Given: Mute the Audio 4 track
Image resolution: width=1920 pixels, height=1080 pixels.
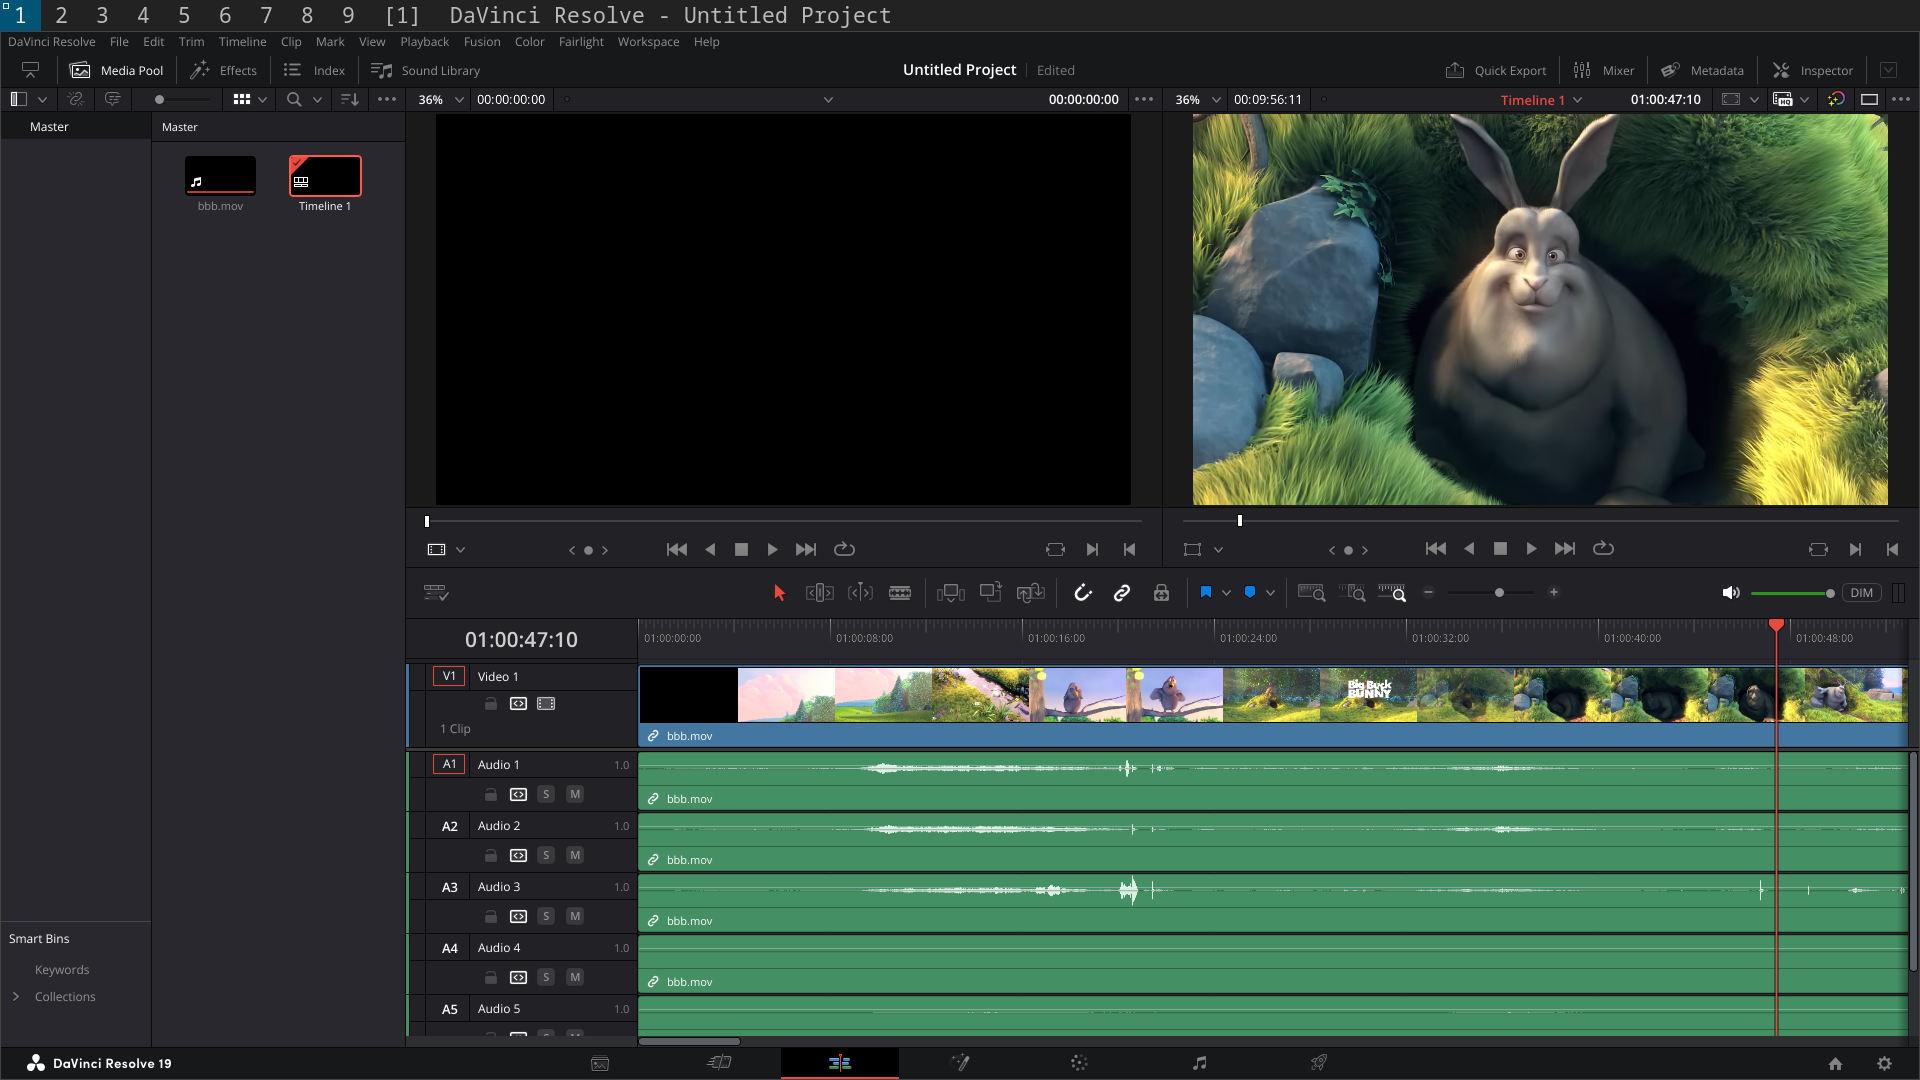Looking at the screenshot, I should point(575,977).
